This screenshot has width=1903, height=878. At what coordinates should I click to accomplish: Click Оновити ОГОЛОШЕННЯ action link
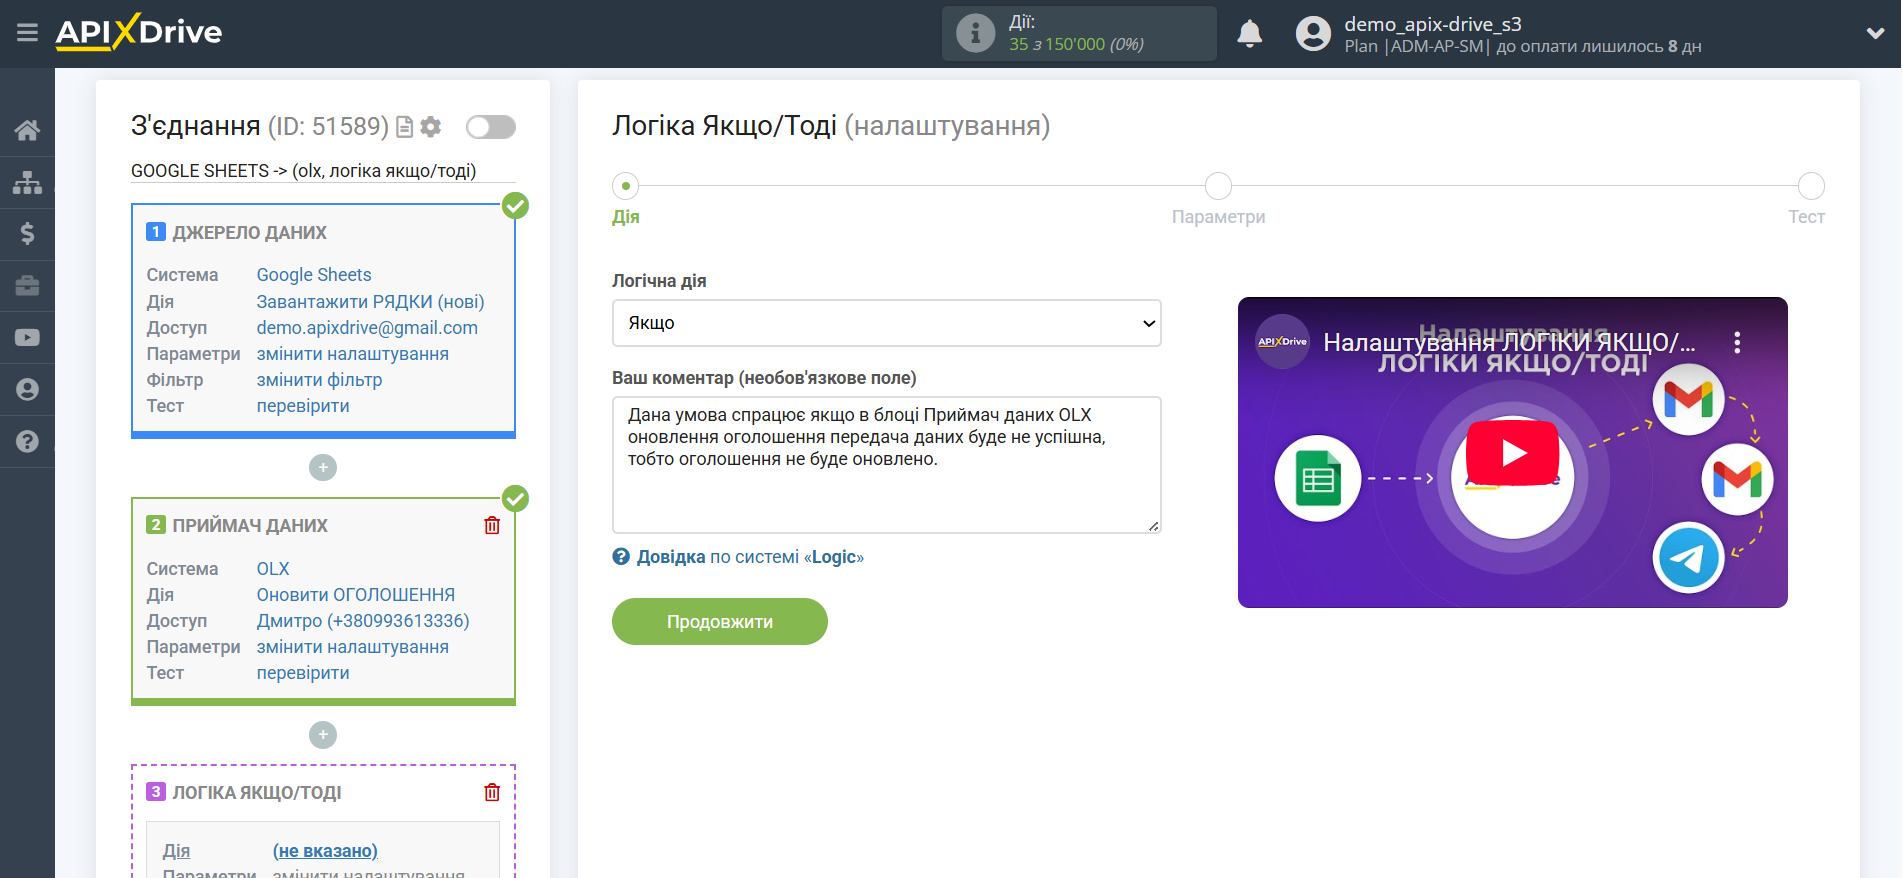355,595
